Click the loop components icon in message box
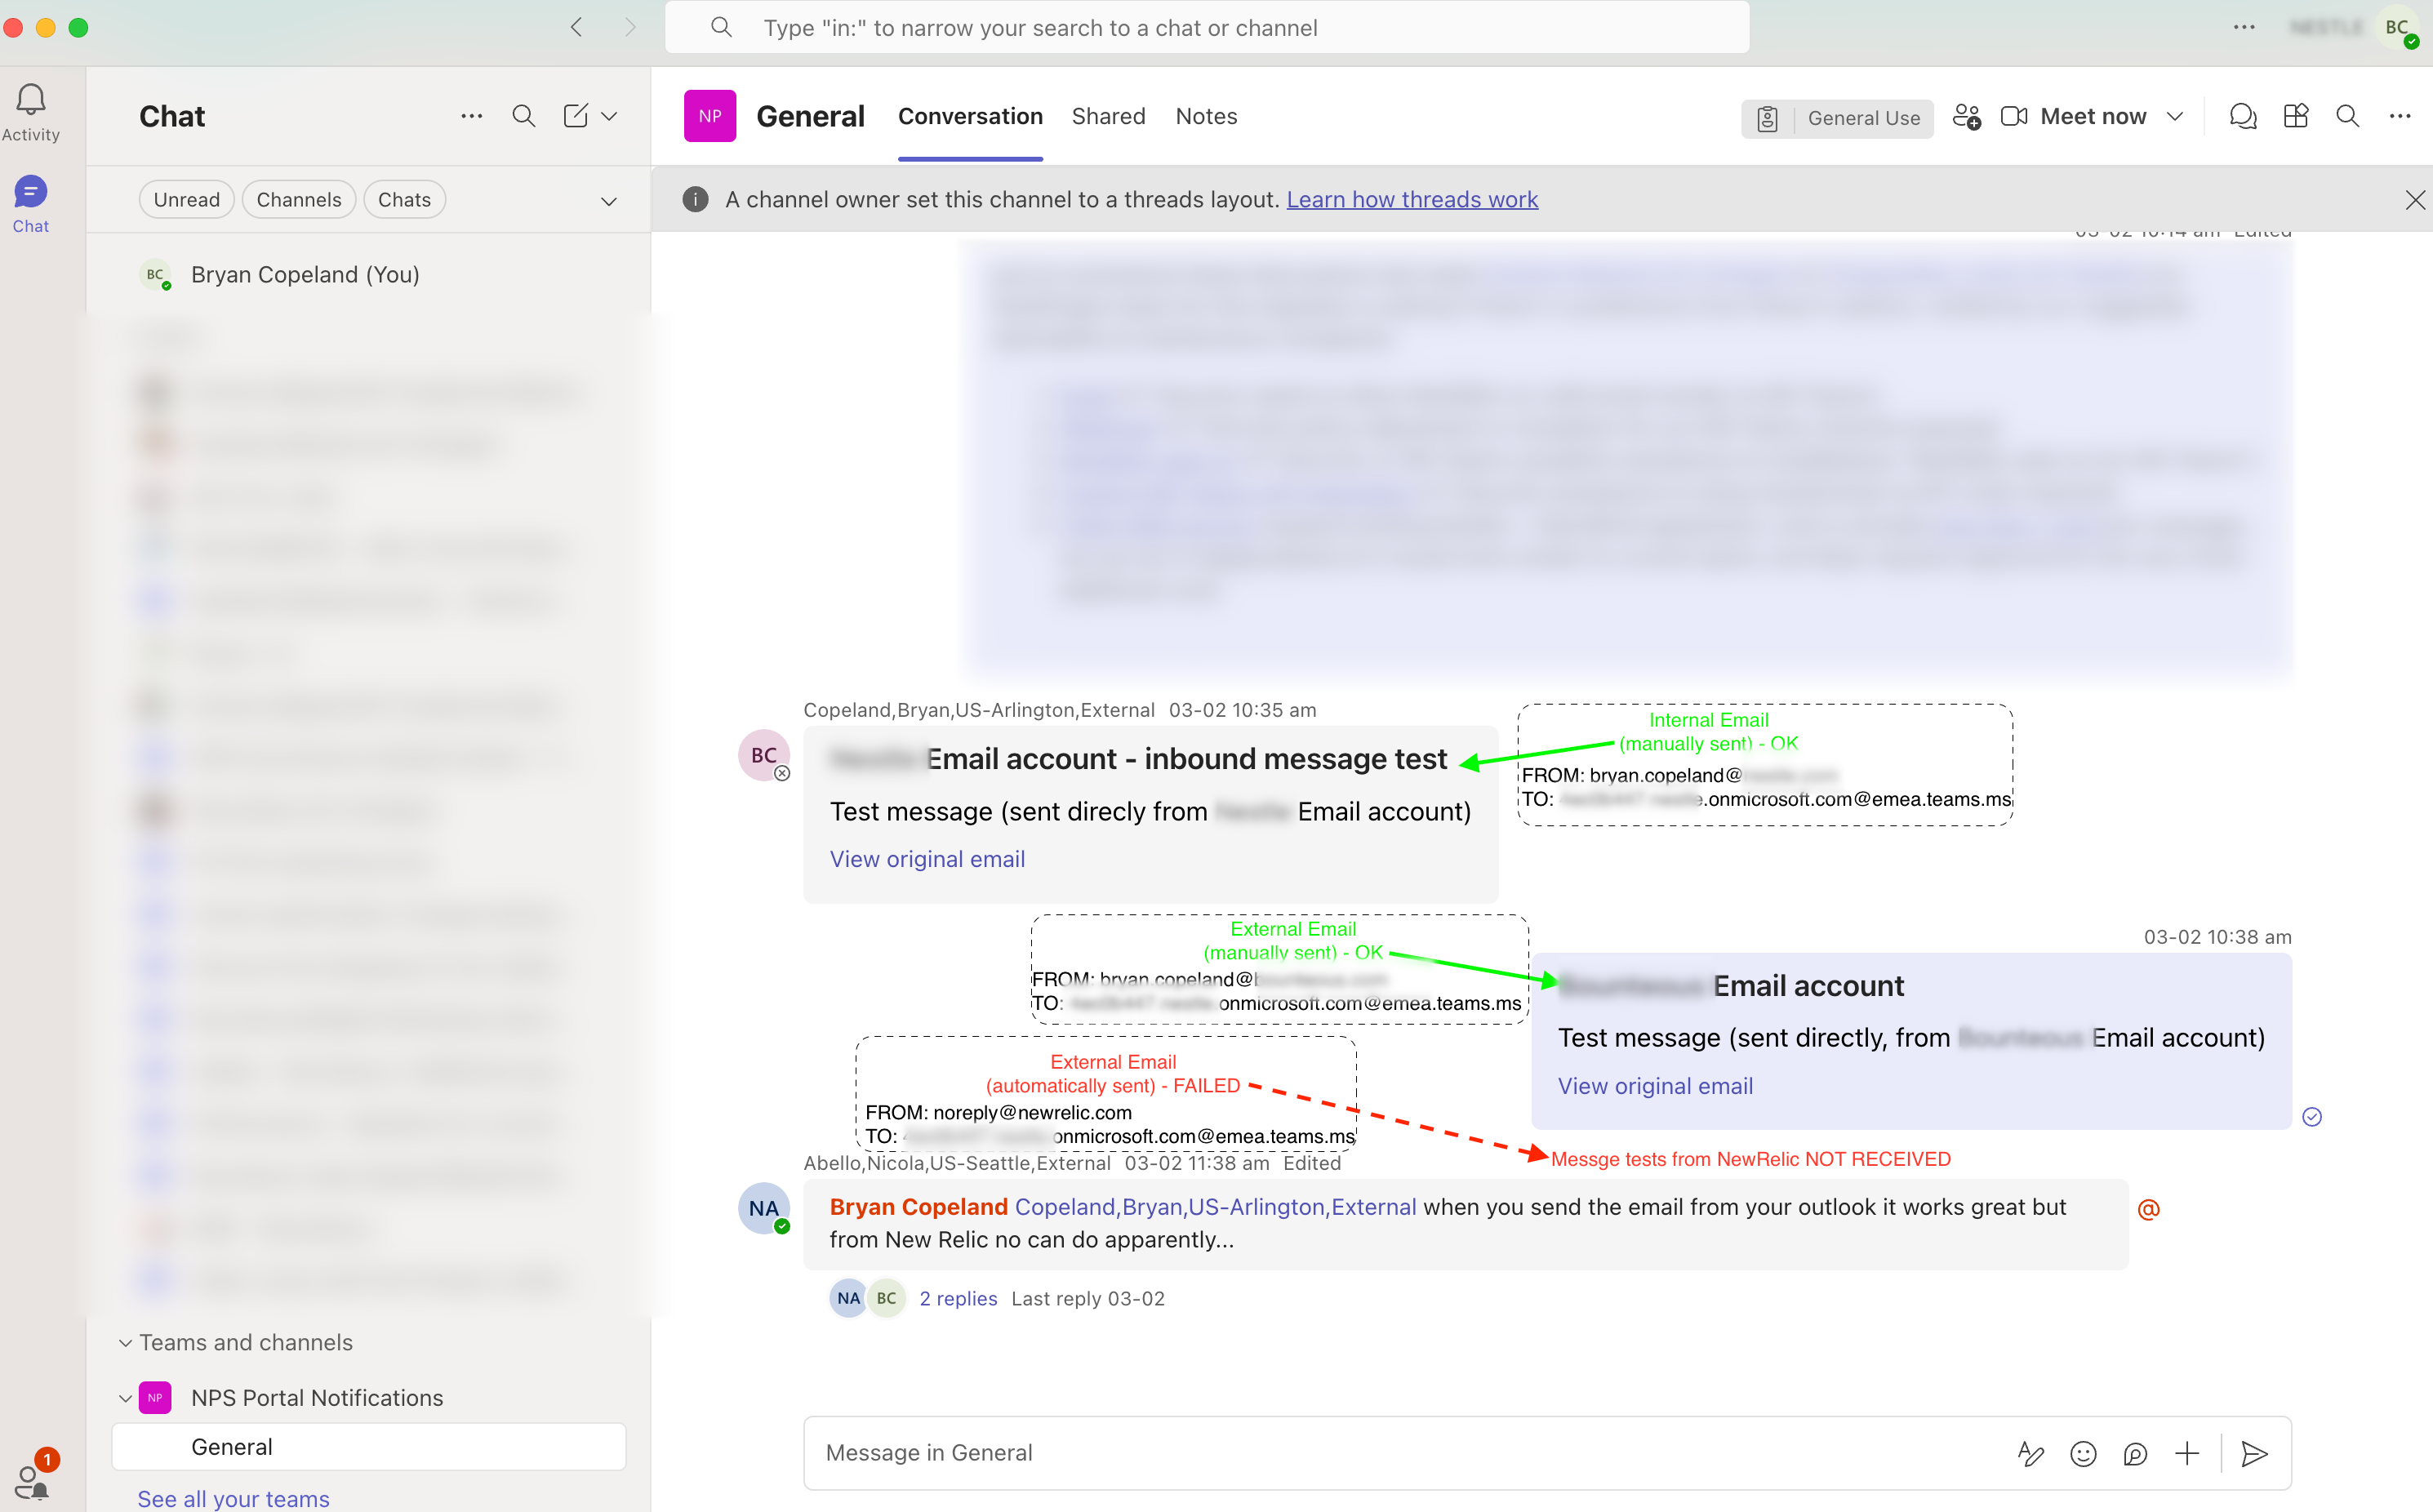This screenshot has width=2433, height=1512. (x=2135, y=1453)
